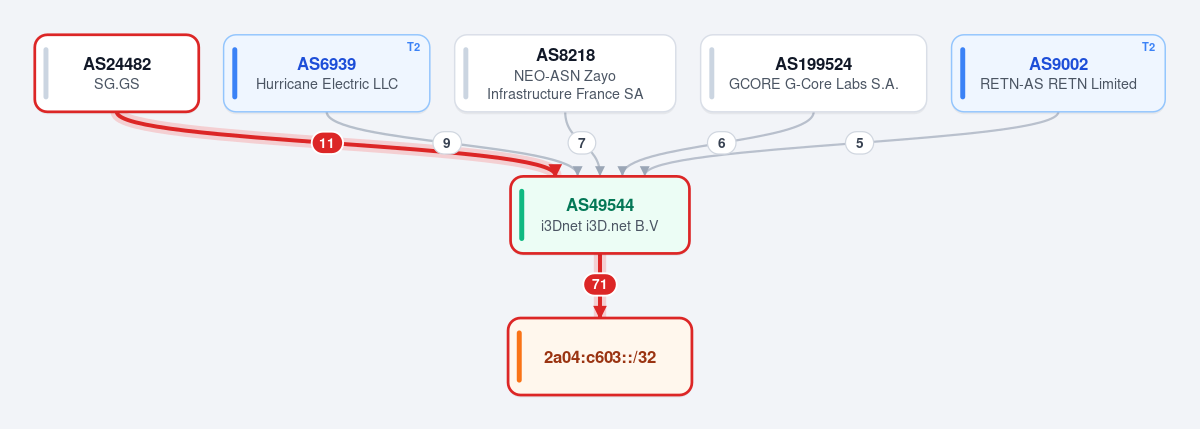Click the blue bar on AS6939

coord(234,73)
